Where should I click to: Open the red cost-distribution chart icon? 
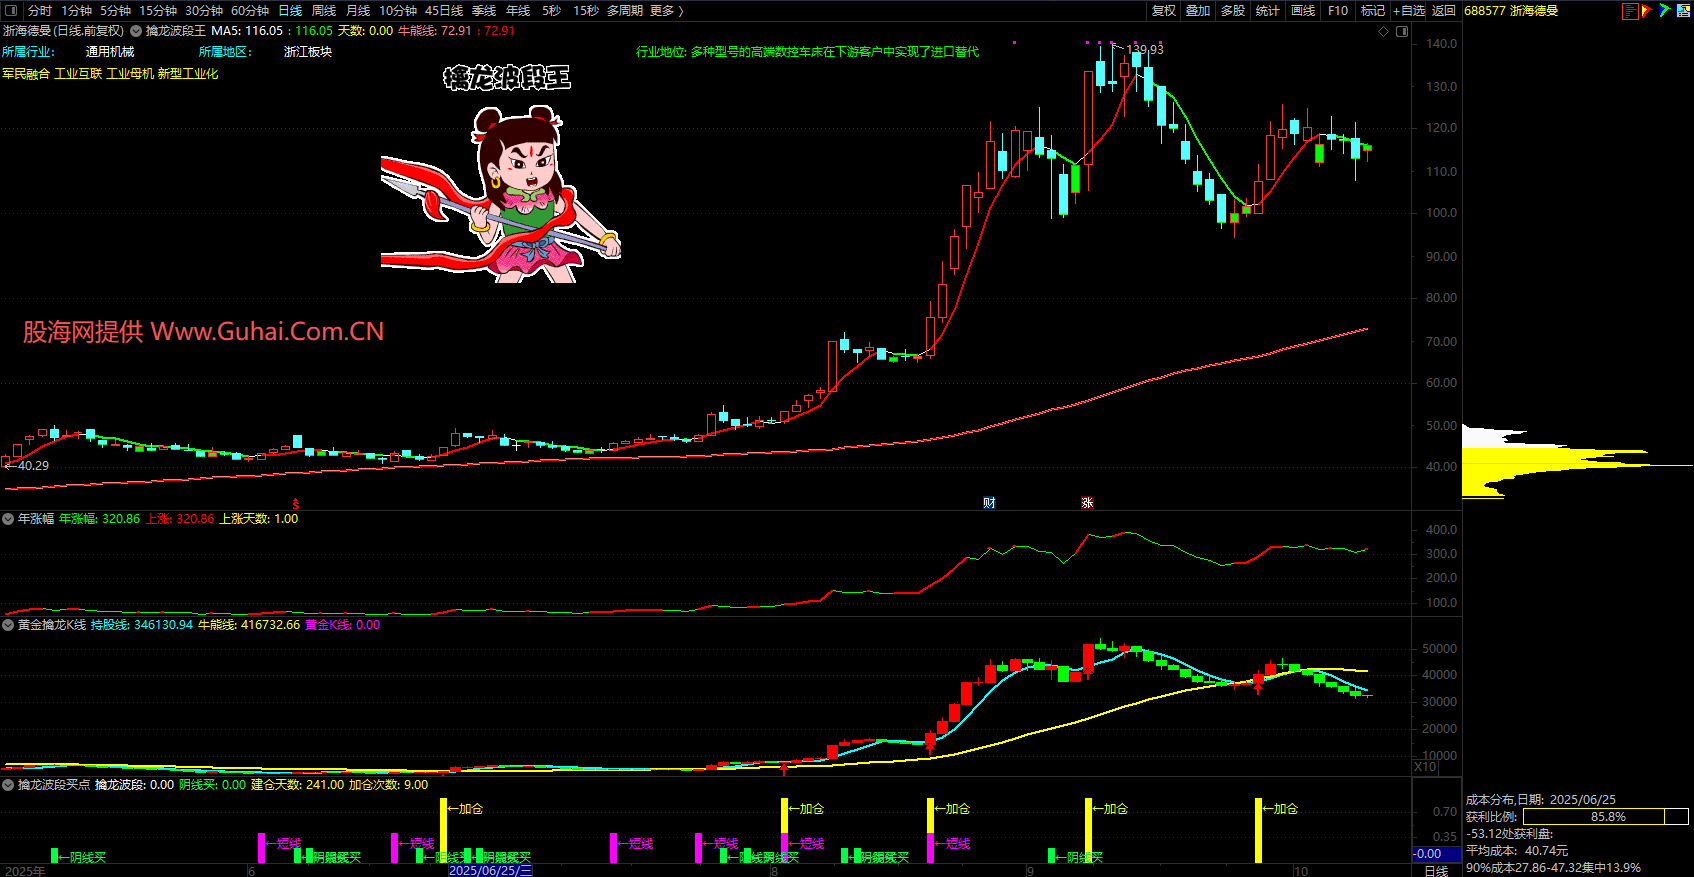click(1630, 11)
